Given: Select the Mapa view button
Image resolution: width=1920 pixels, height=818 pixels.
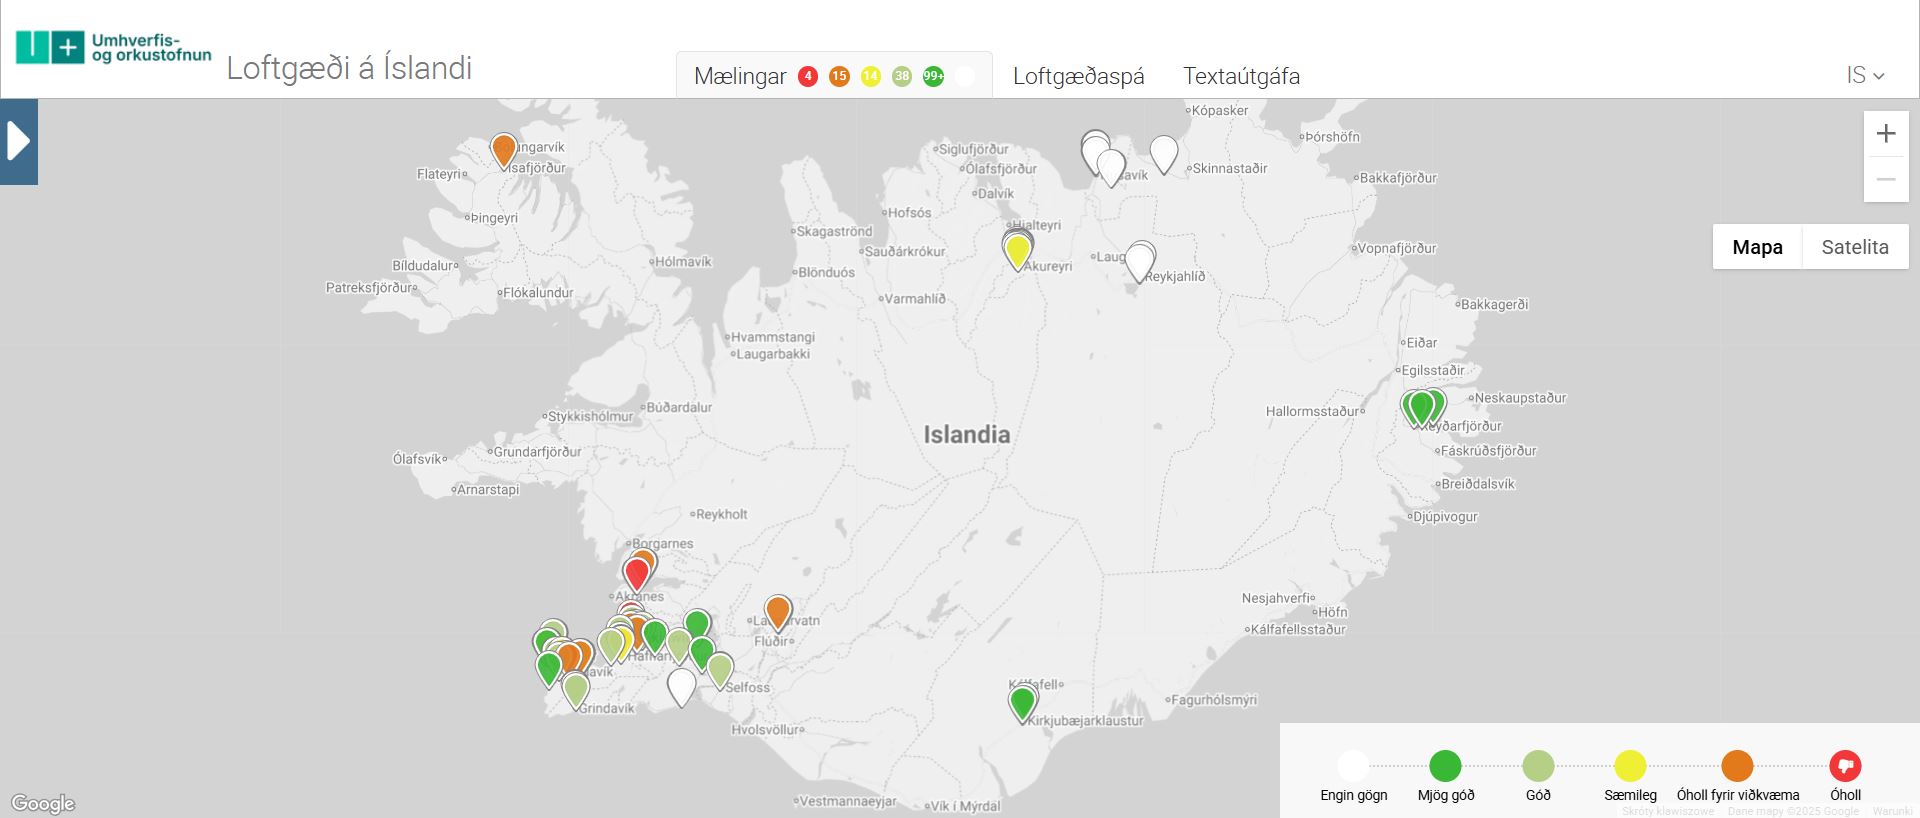Looking at the screenshot, I should 1757,247.
